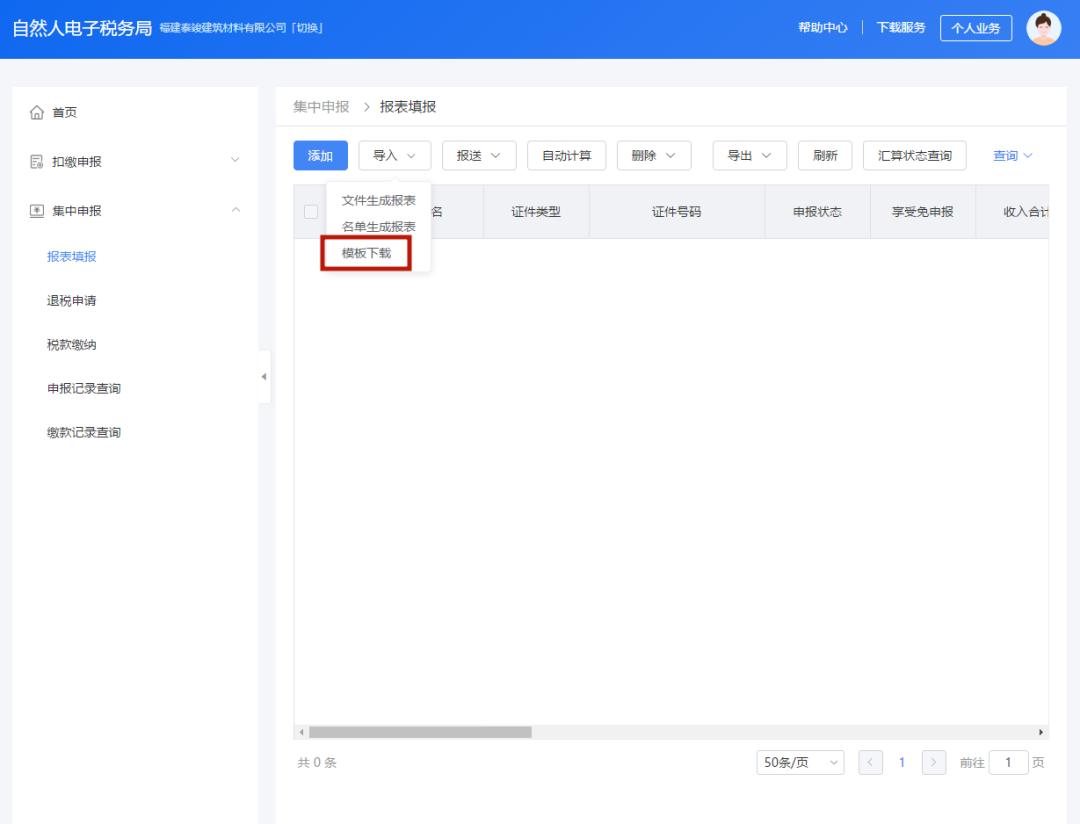Open the 删除 dropdown
The height and width of the screenshot is (824, 1080).
tap(654, 155)
